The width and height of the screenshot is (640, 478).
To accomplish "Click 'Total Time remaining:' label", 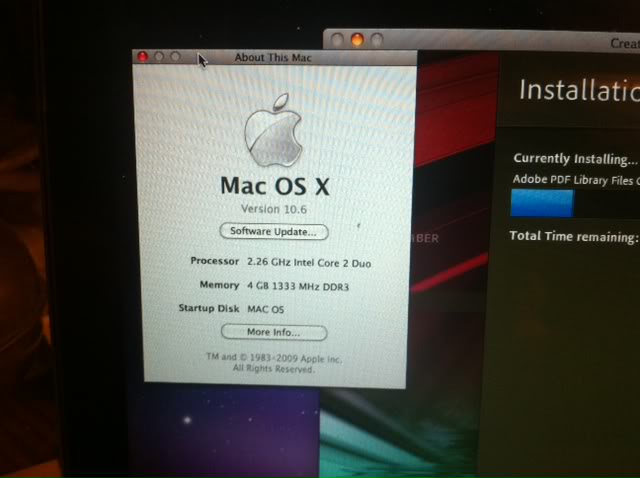I will (573, 236).
